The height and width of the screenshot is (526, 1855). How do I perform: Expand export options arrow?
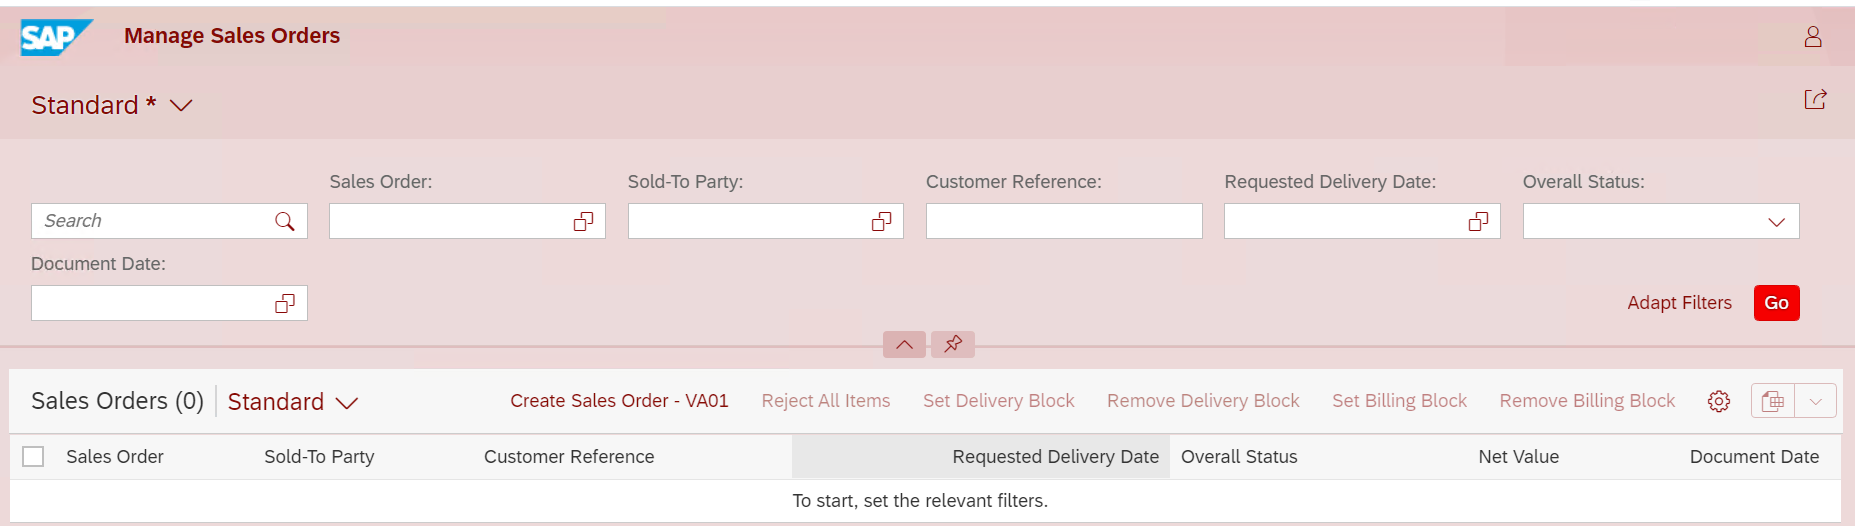[x=1816, y=401]
